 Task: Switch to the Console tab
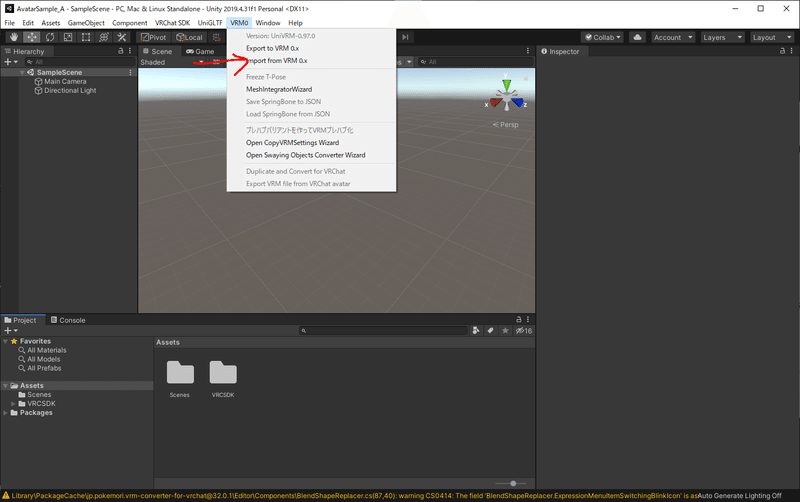pyautogui.click(x=68, y=320)
